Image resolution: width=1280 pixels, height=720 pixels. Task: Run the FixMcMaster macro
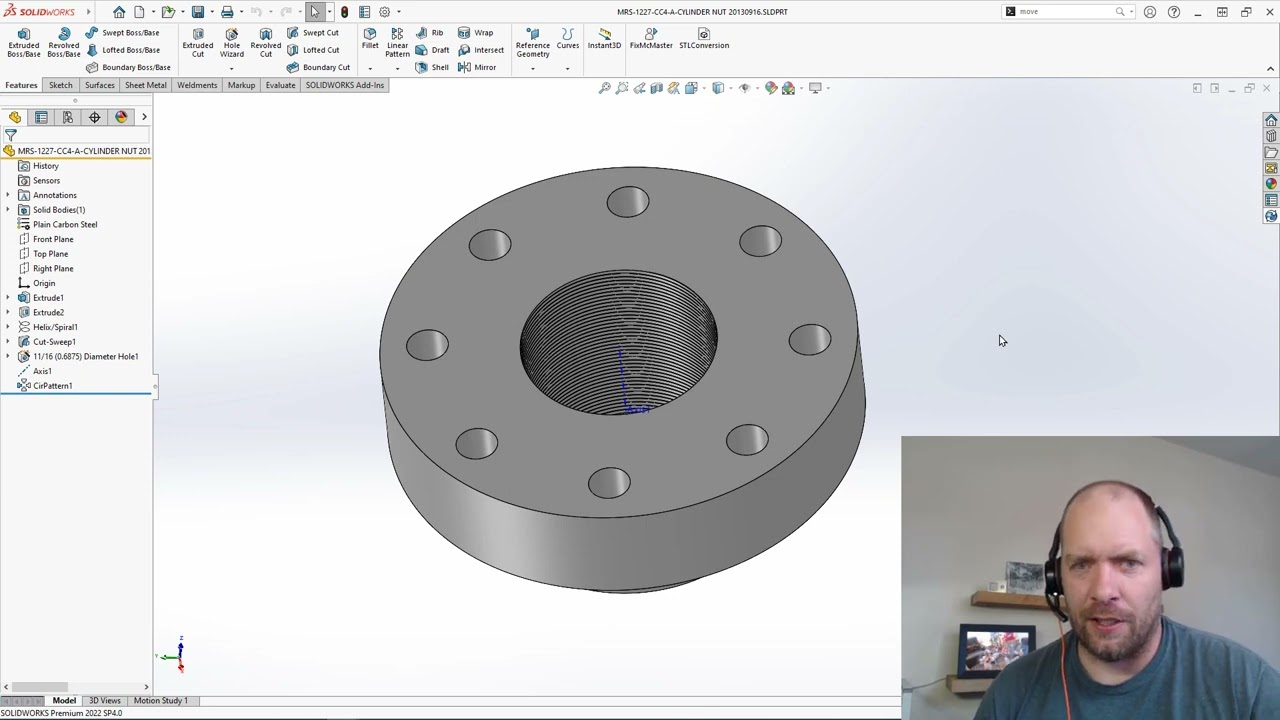coord(651,39)
